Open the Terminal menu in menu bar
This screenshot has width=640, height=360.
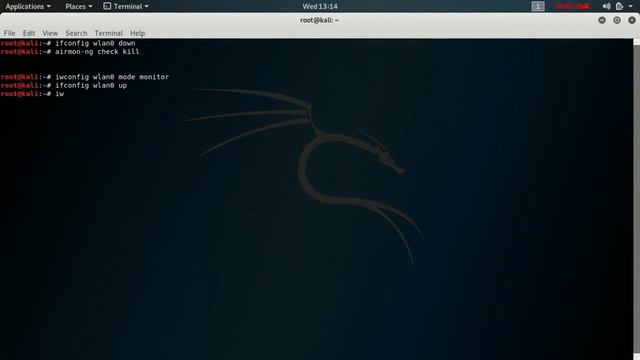pos(108,33)
